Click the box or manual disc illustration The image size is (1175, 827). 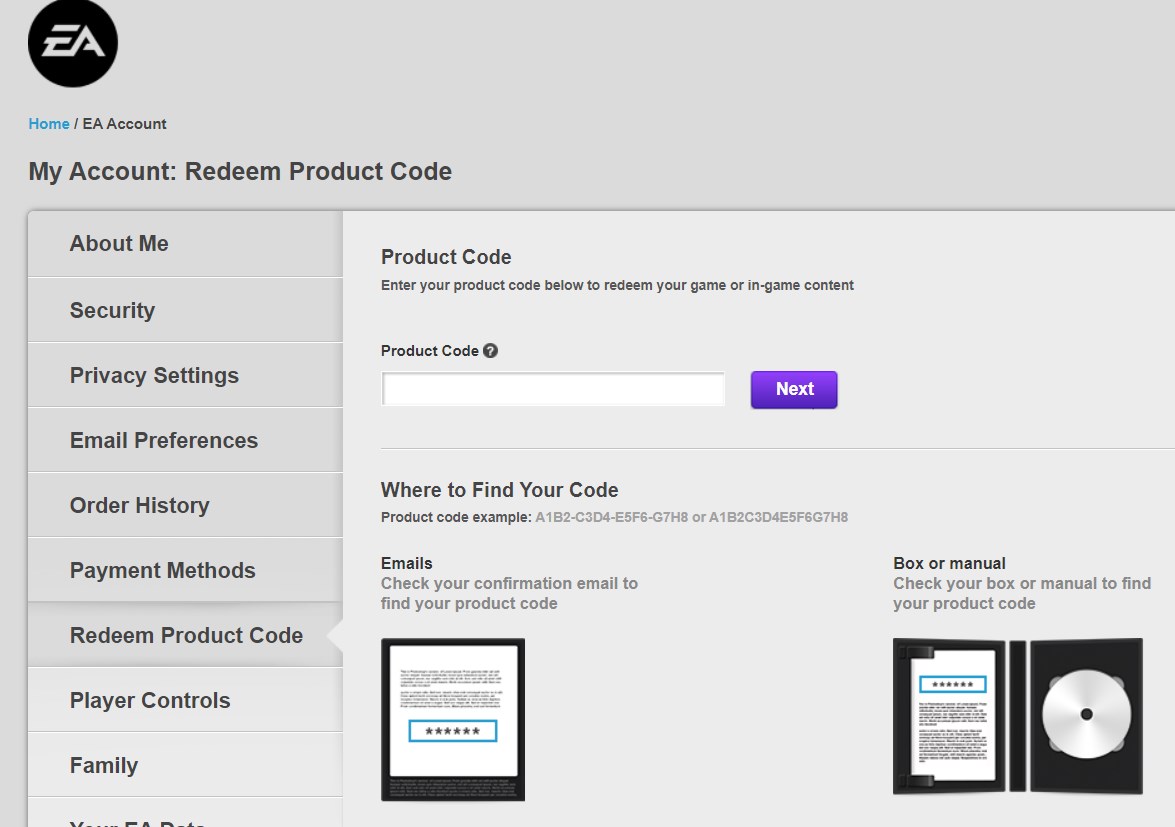pos(1018,716)
